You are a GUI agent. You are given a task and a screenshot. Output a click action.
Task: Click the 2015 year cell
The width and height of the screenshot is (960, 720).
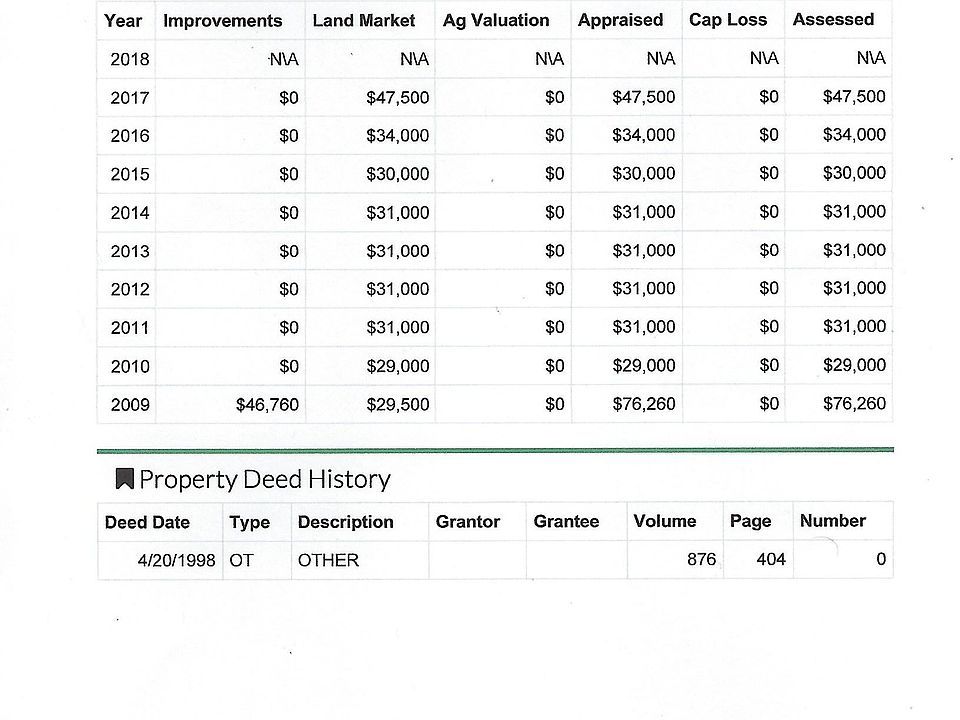tap(130, 174)
